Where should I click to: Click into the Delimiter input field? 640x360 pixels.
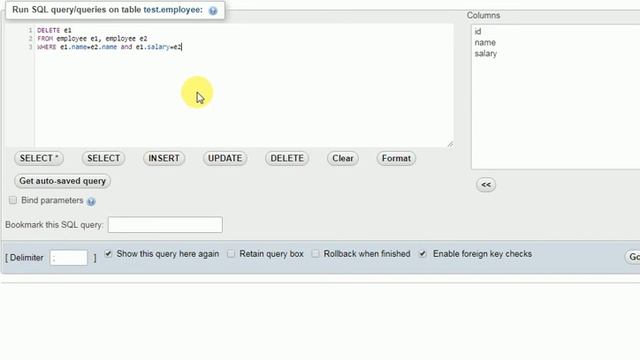point(69,258)
